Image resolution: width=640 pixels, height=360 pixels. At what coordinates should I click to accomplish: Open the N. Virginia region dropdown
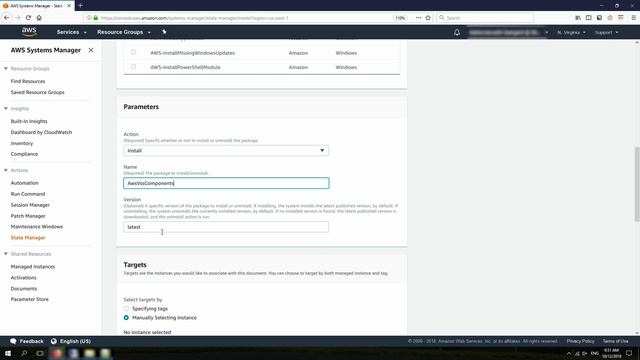pyautogui.click(x=571, y=32)
